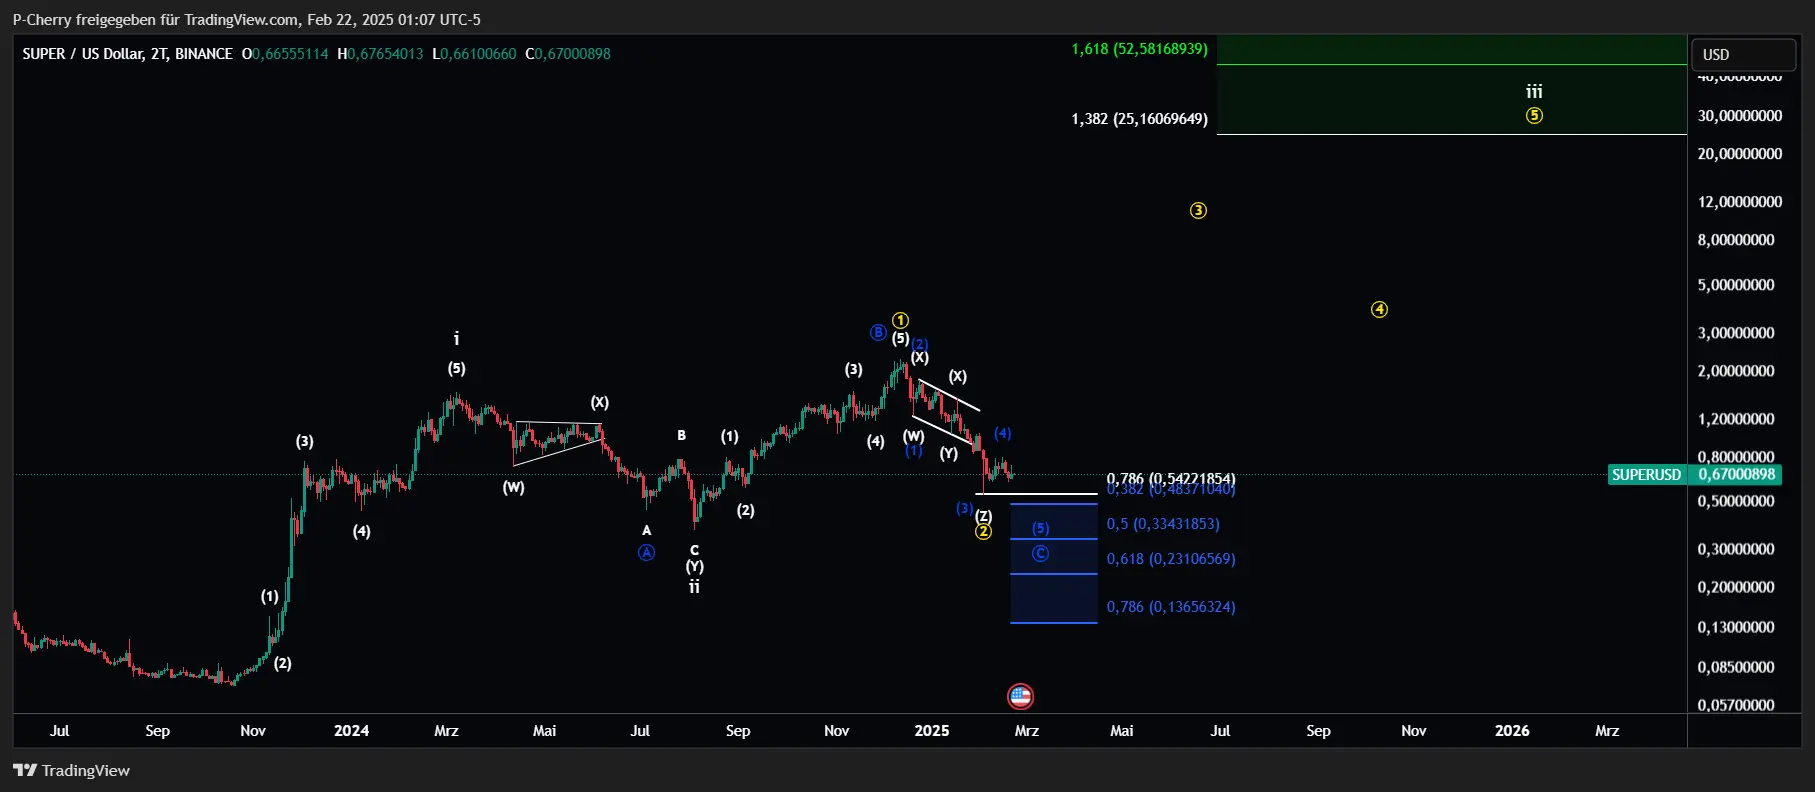This screenshot has width=1815, height=792.
Task: Click the 2026 label on time axis
Action: point(1512,731)
